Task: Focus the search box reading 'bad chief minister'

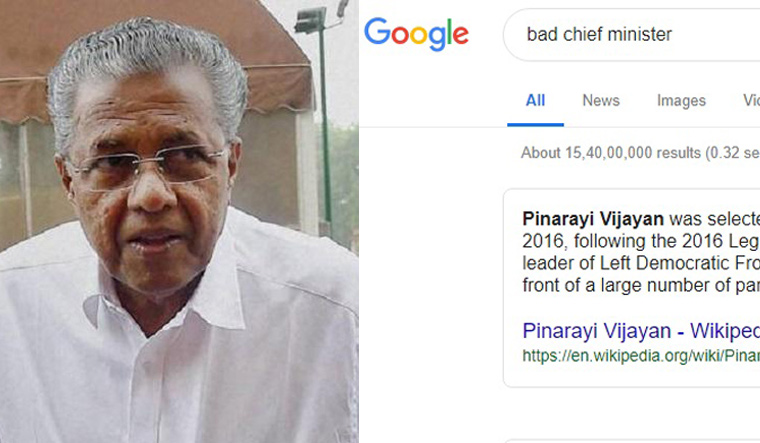Action: 632,34
